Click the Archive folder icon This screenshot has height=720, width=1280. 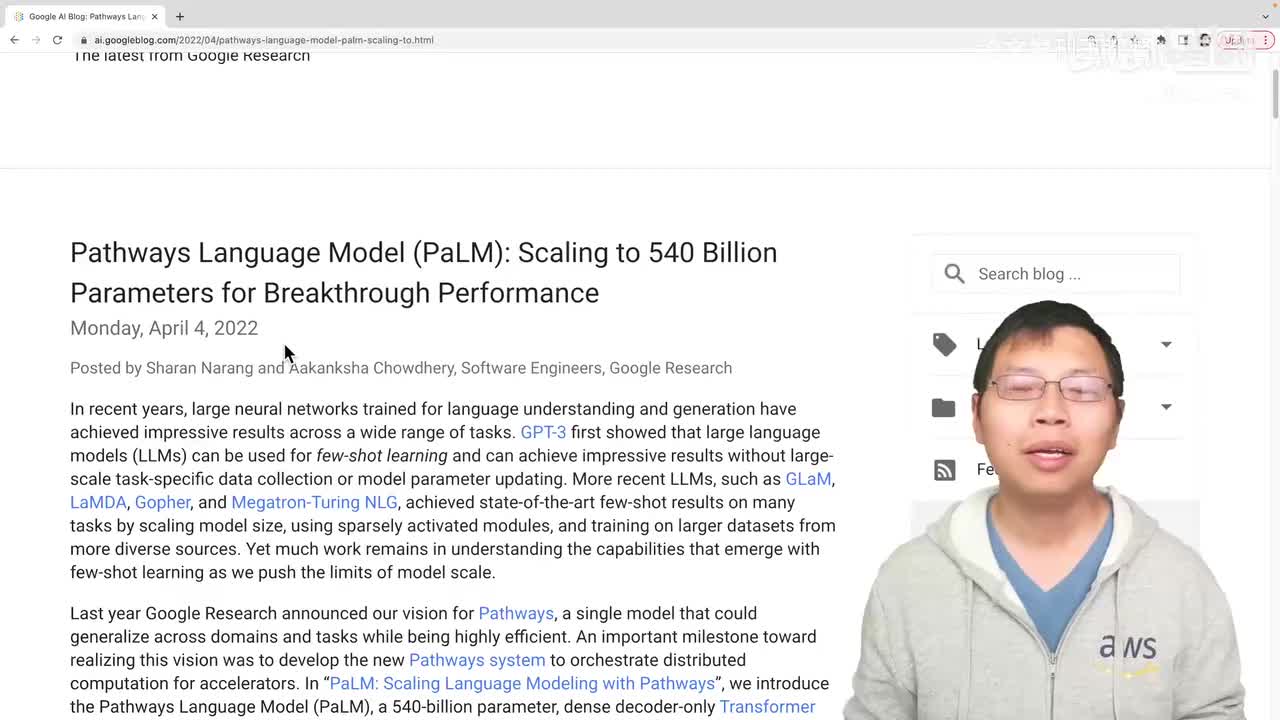[x=943, y=407]
